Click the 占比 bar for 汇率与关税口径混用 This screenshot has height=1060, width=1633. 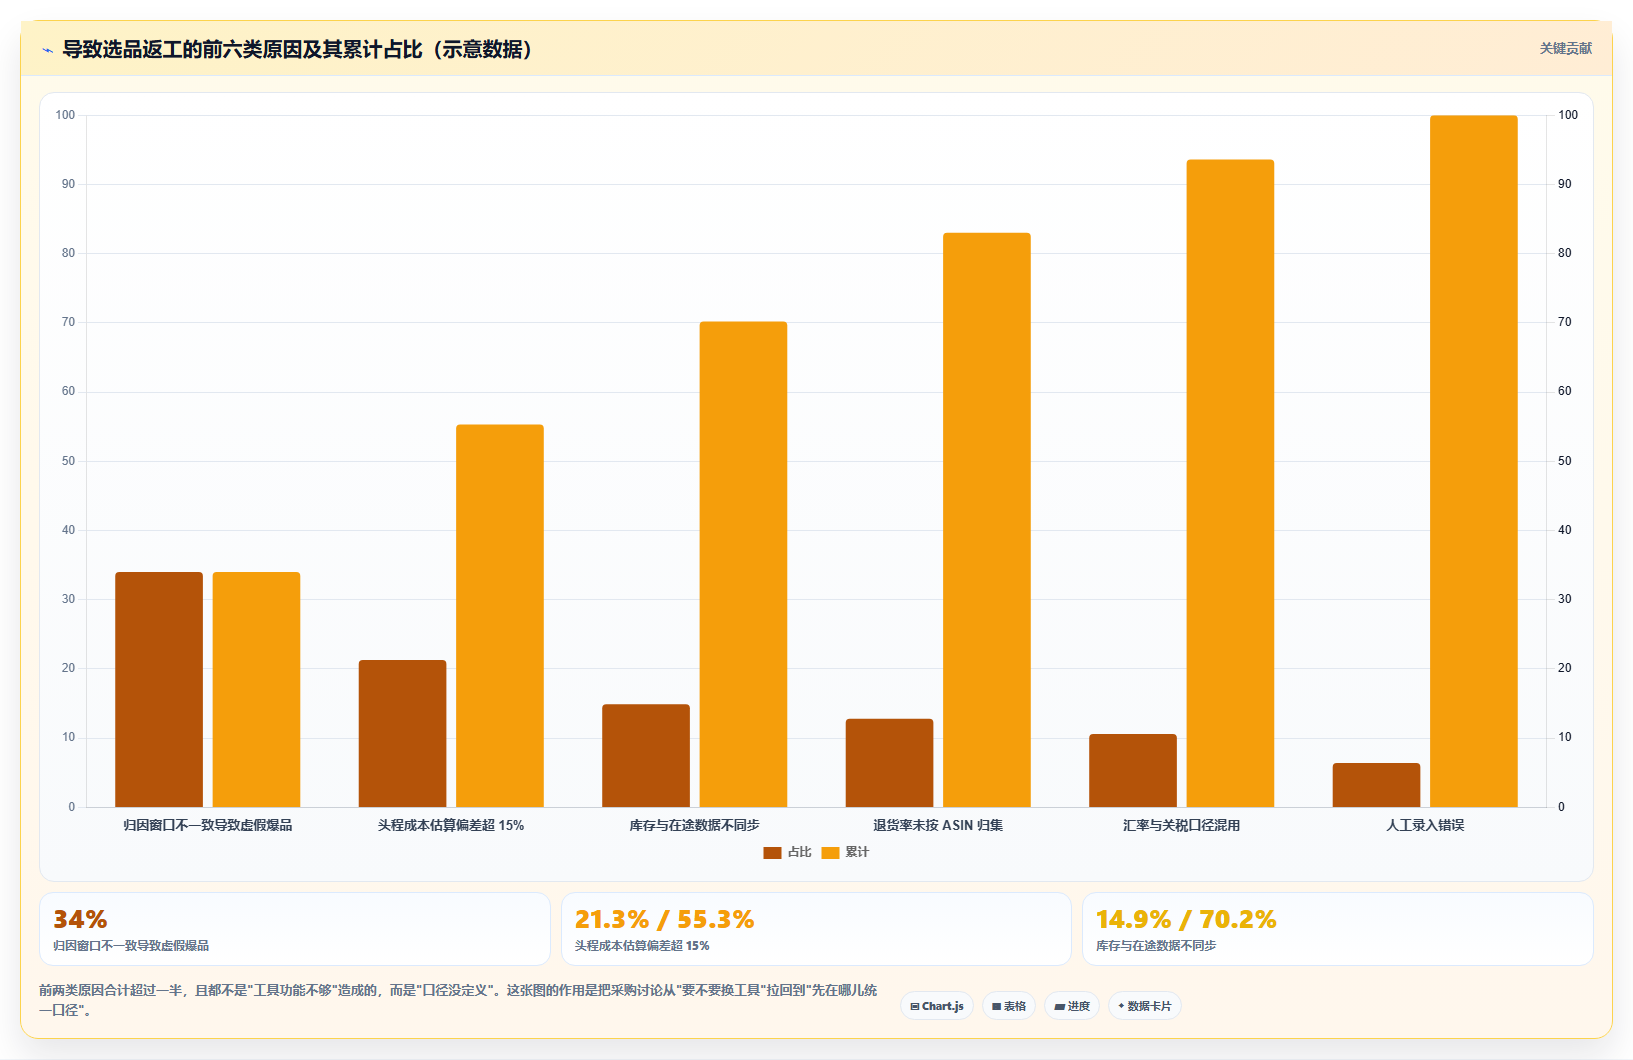1133,770
